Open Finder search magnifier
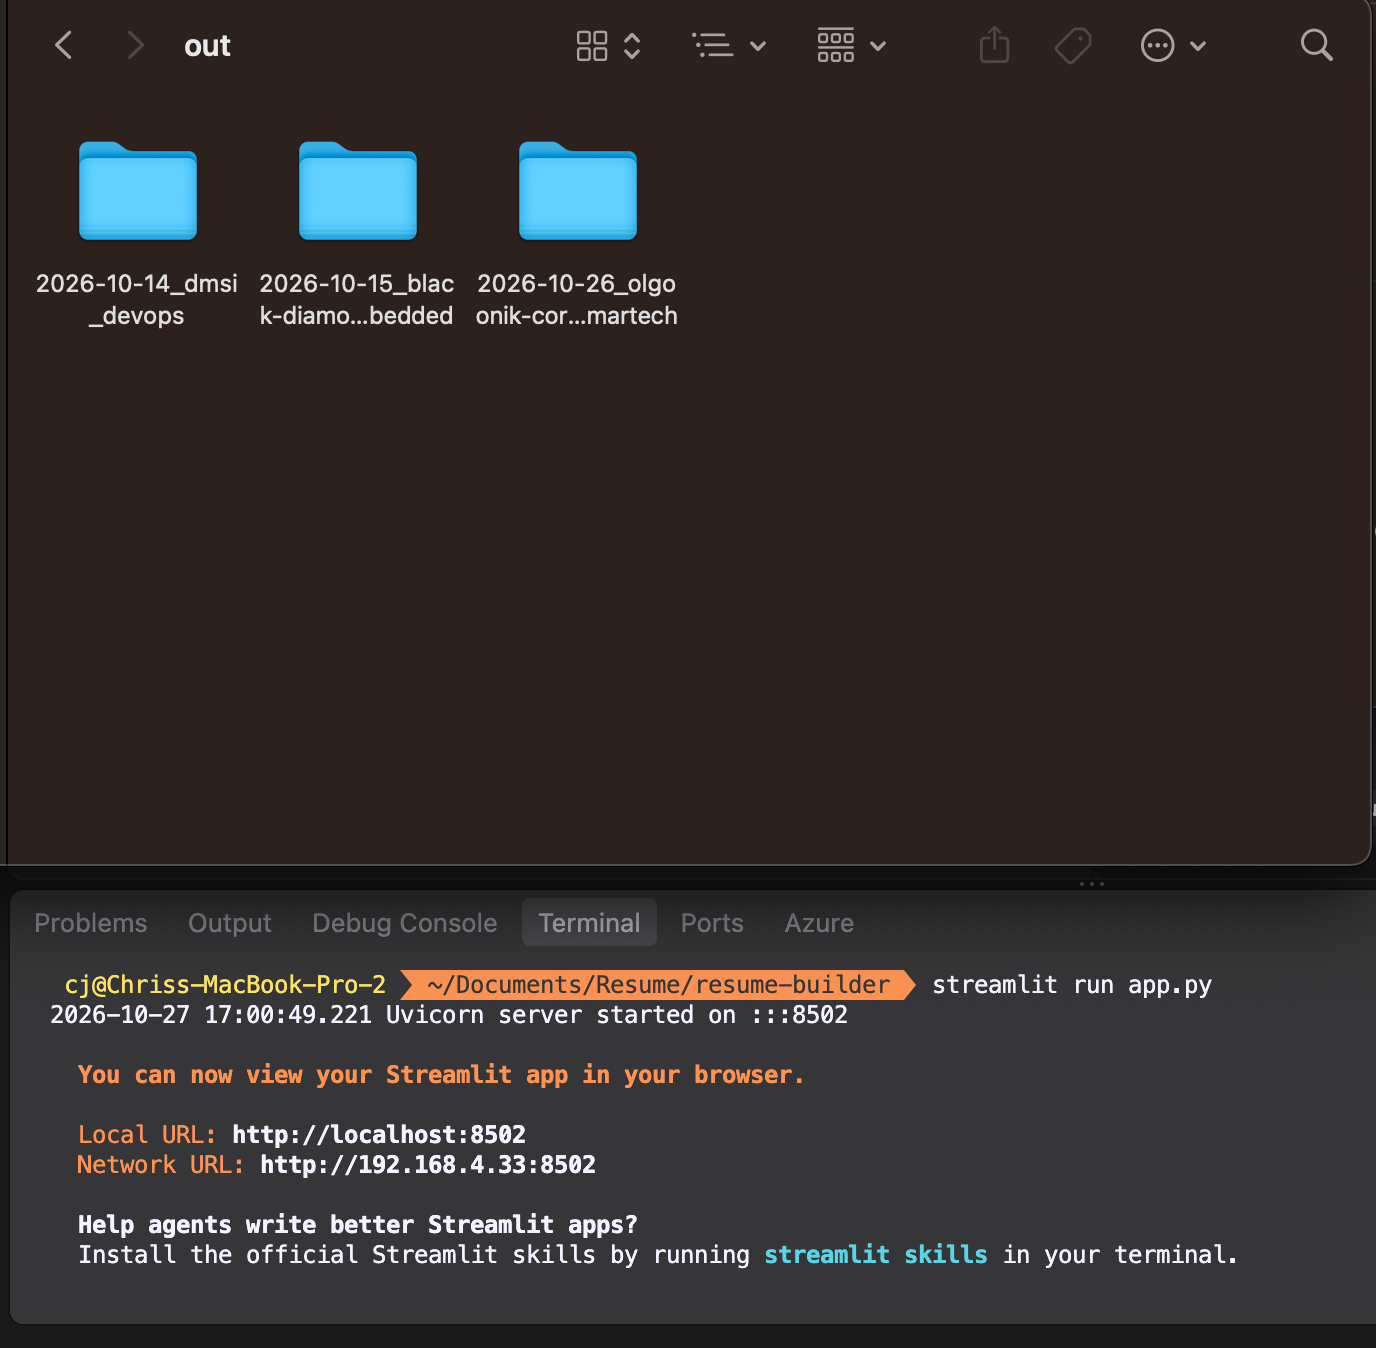 click(x=1316, y=45)
